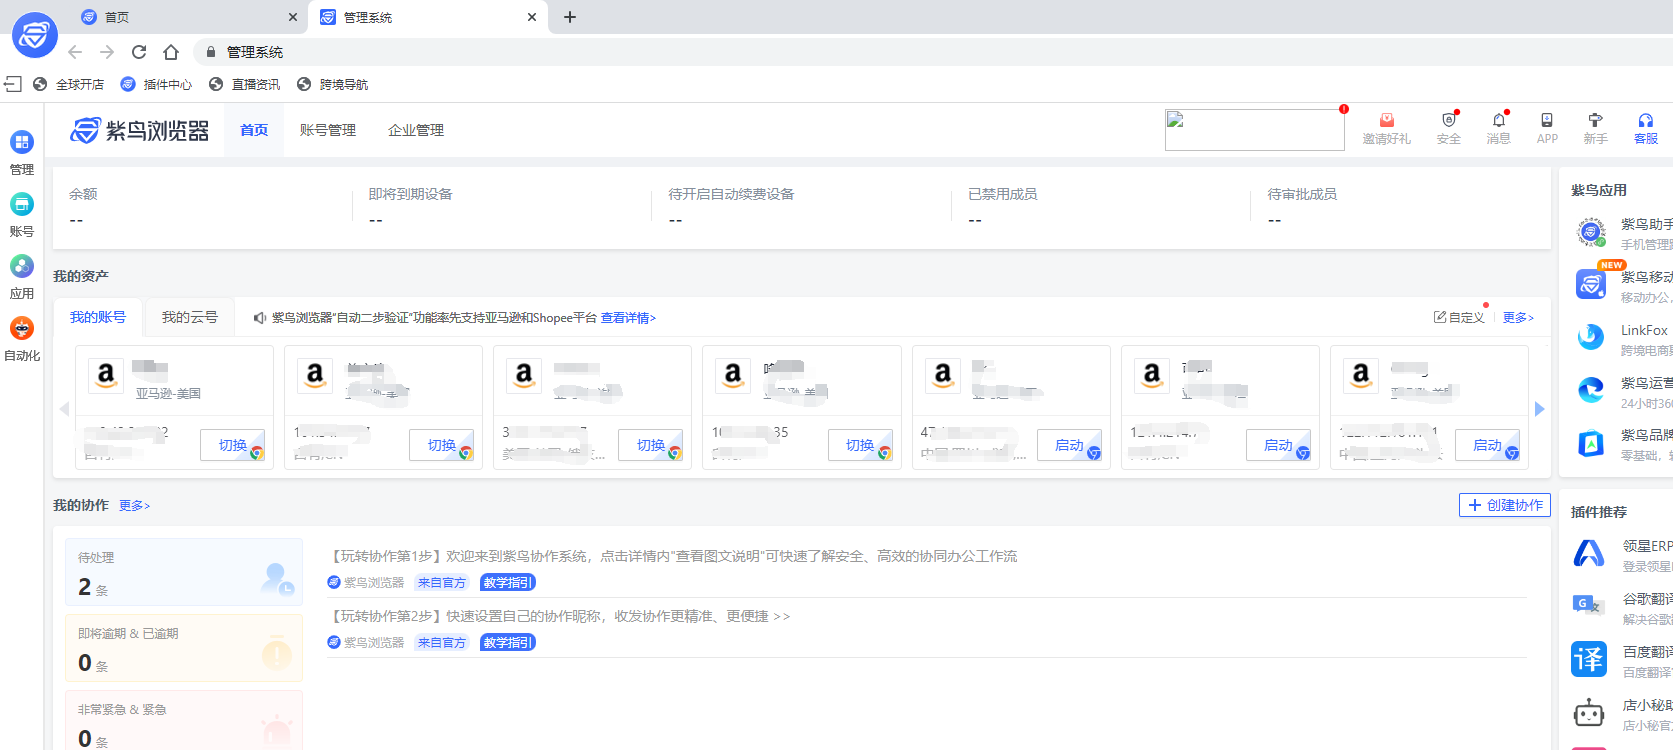Expand 更多 link in 我的资产 panel
The height and width of the screenshot is (750, 1673).
click(1517, 318)
